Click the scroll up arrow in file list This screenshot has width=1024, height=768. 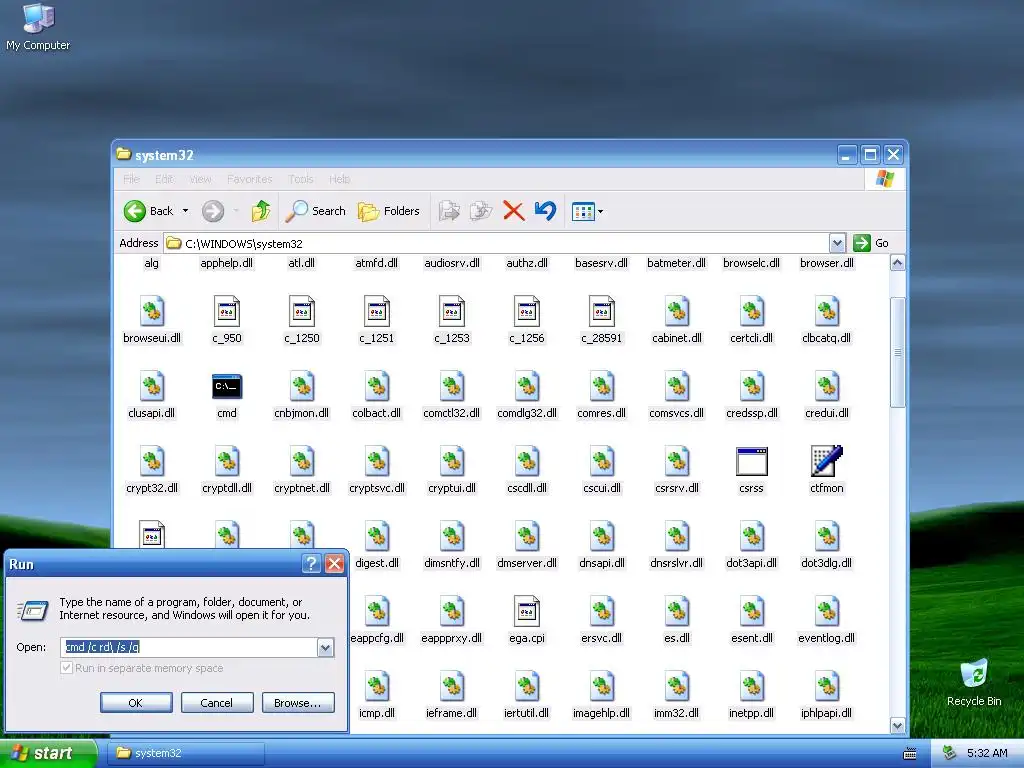point(897,263)
